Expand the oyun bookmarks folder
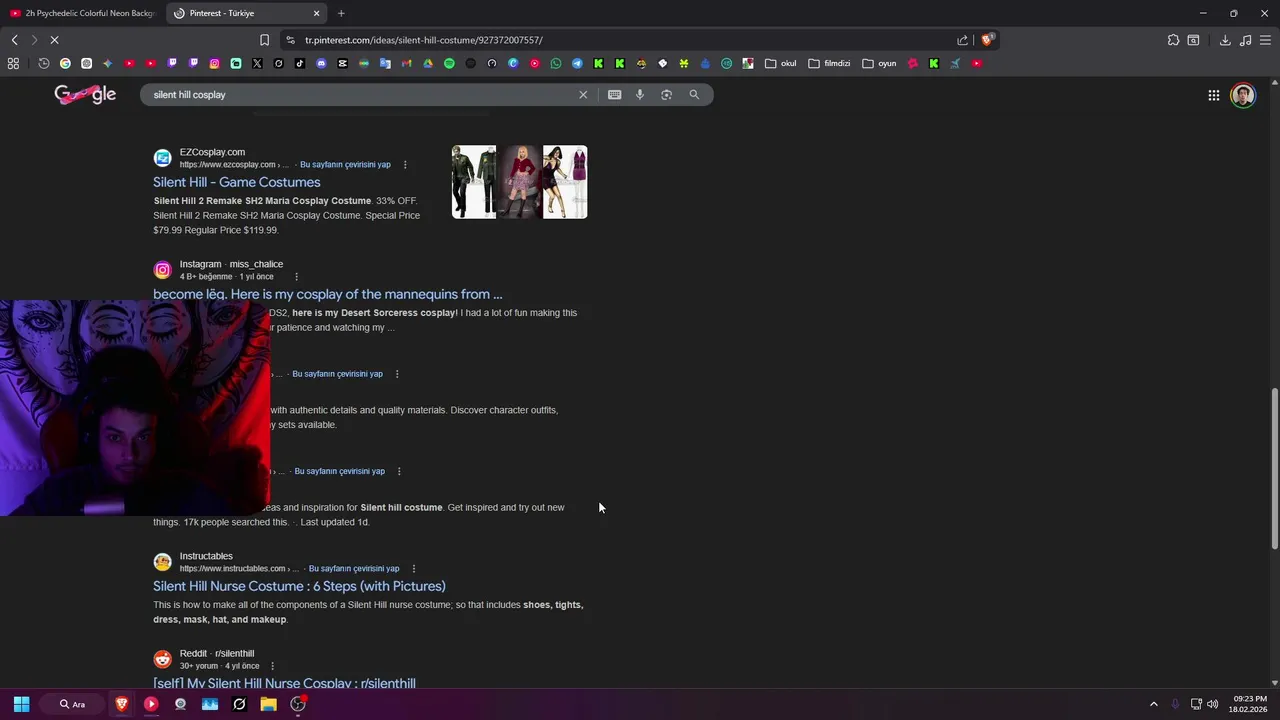 [x=879, y=63]
